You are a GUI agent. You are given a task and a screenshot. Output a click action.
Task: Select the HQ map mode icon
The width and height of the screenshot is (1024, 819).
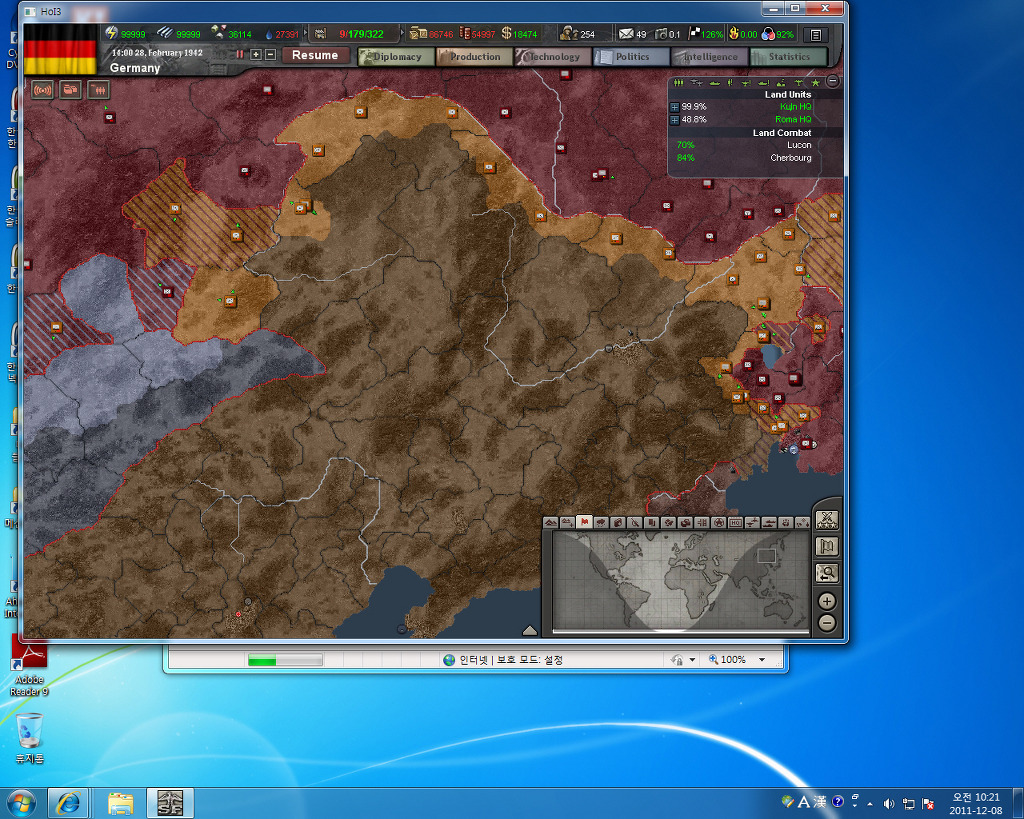click(x=738, y=523)
